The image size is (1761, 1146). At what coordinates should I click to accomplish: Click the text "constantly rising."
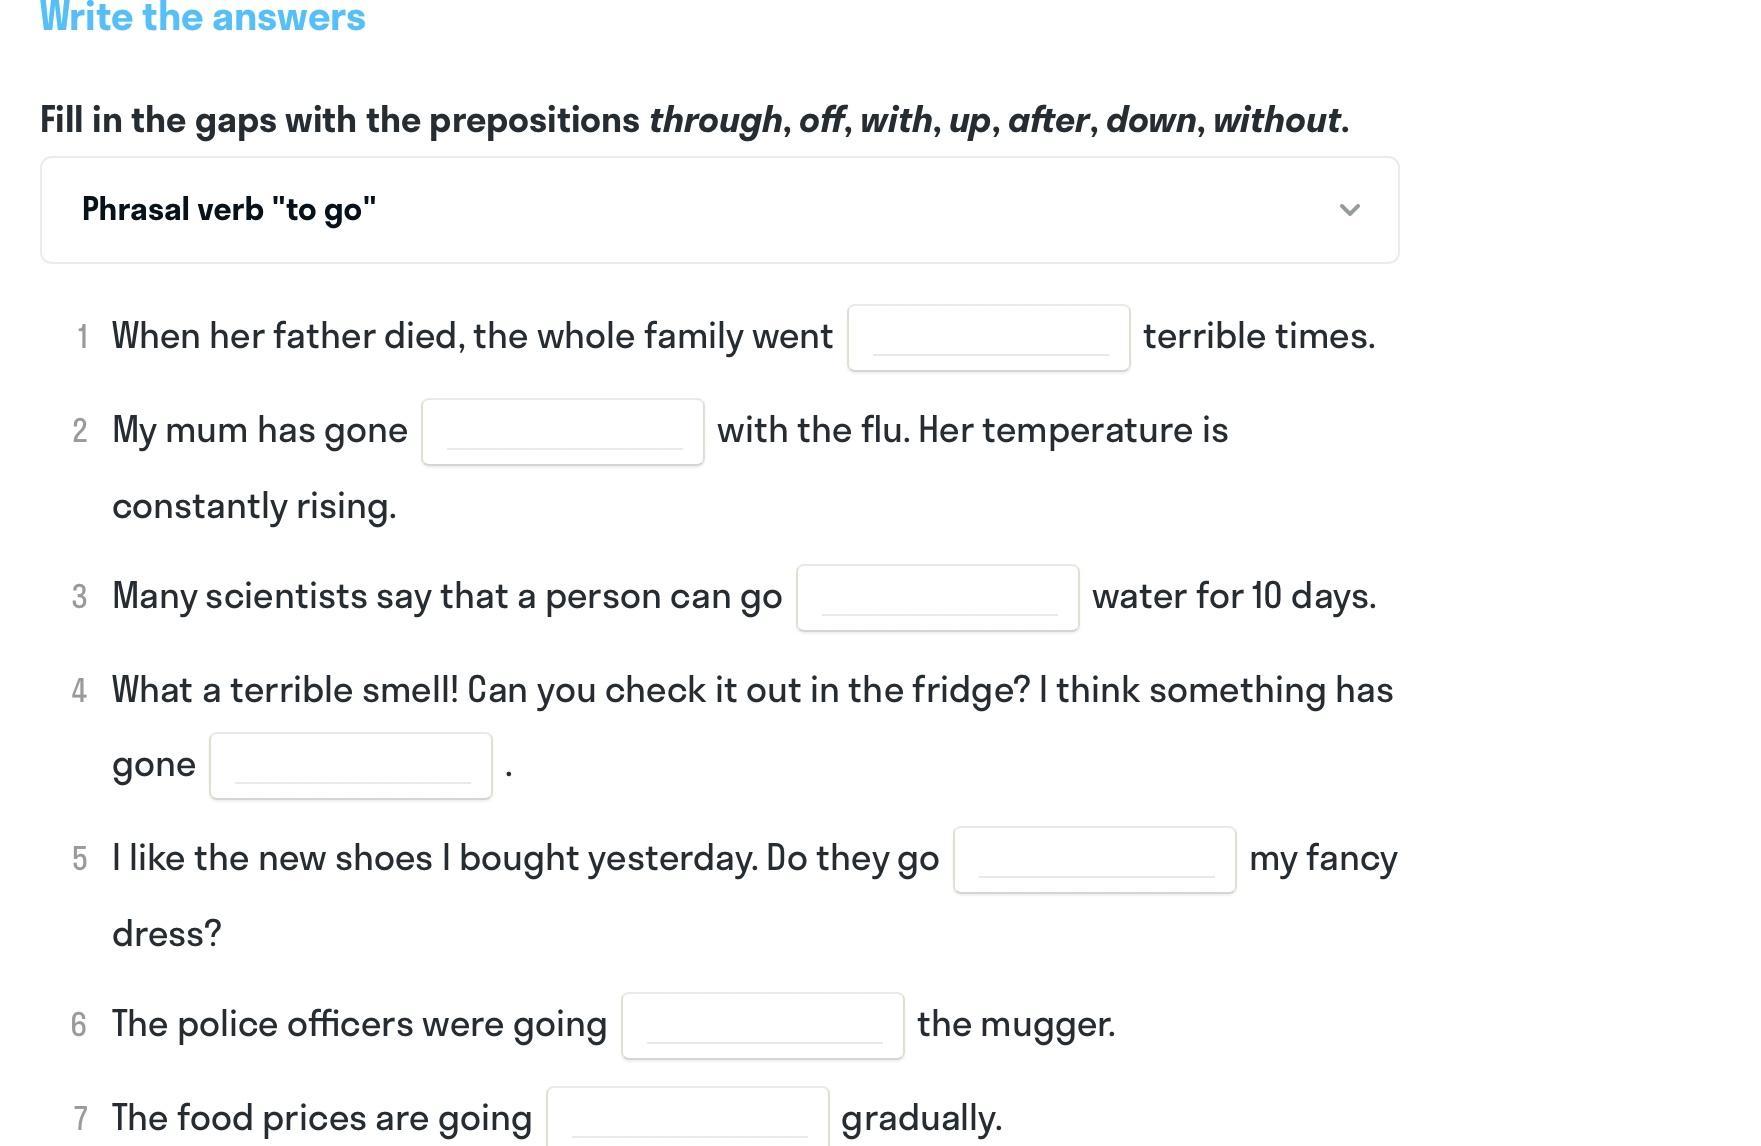pyautogui.click(x=254, y=507)
